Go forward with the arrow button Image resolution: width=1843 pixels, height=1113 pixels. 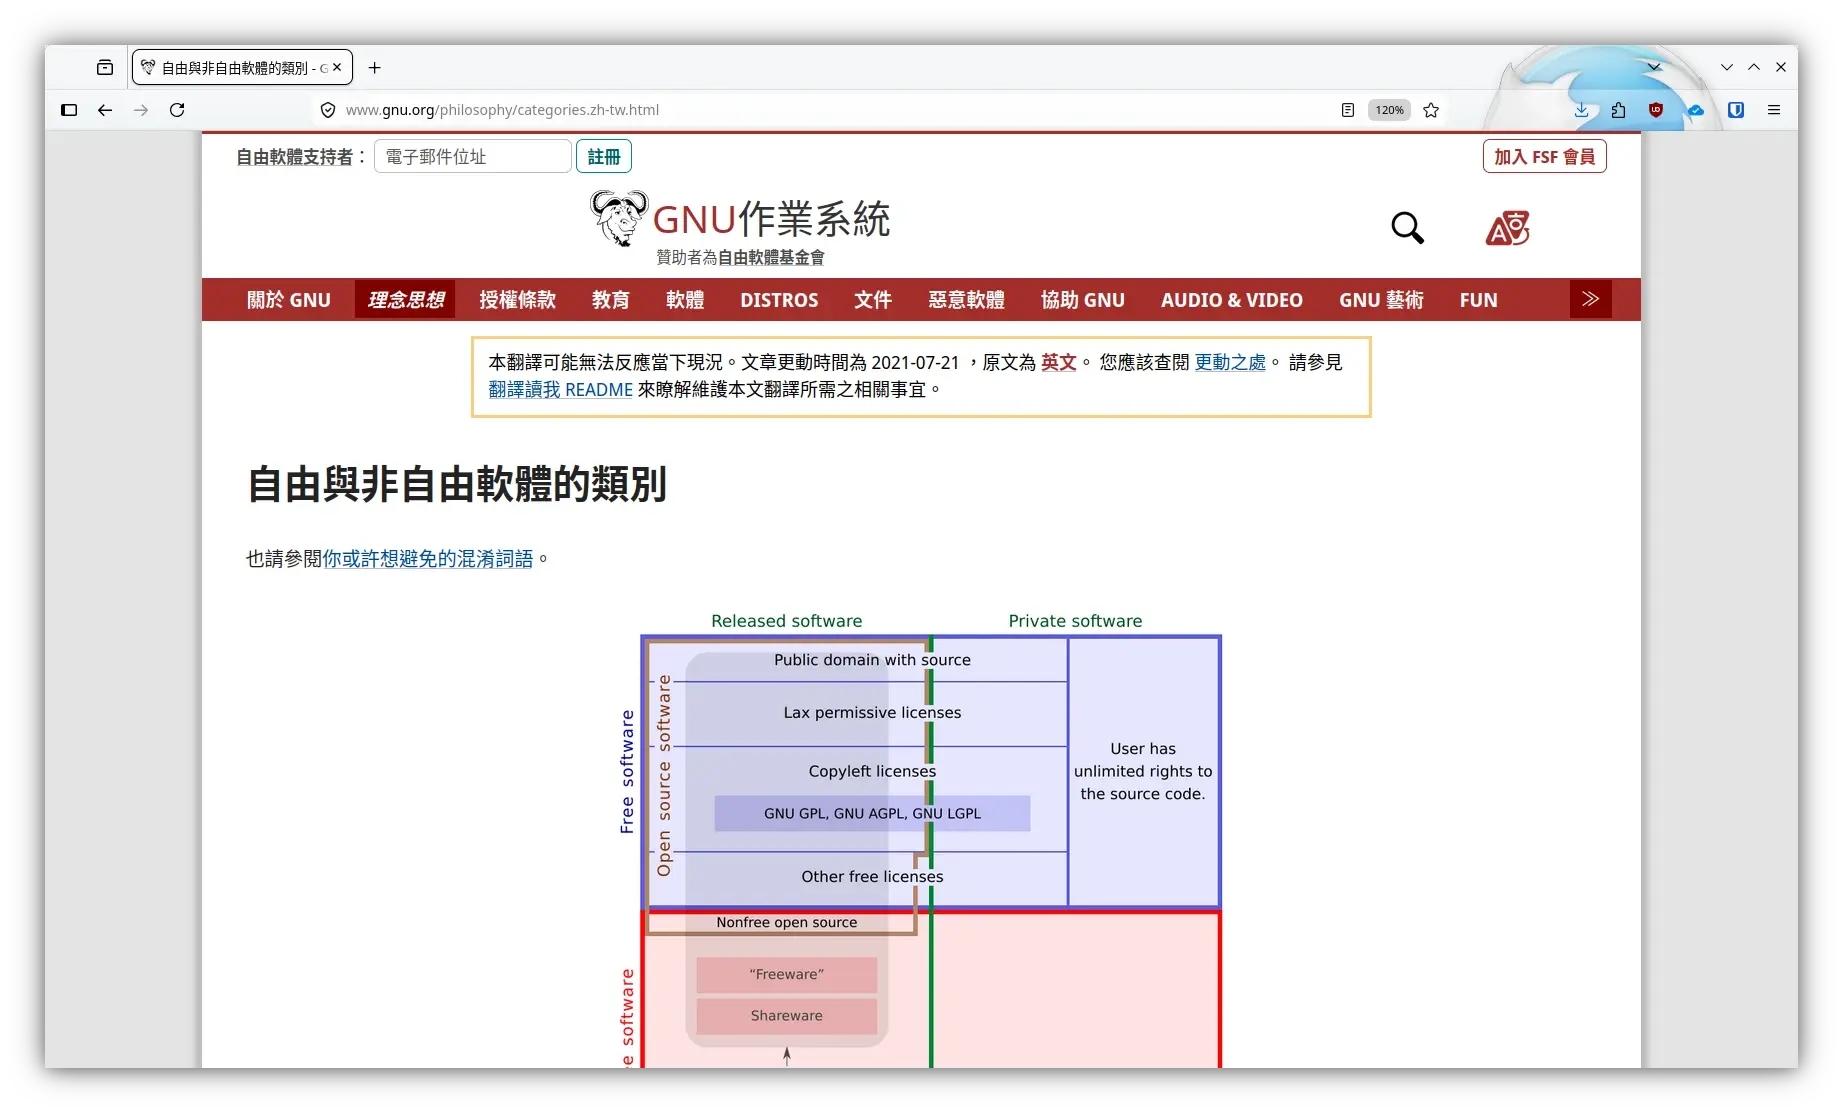click(x=141, y=110)
